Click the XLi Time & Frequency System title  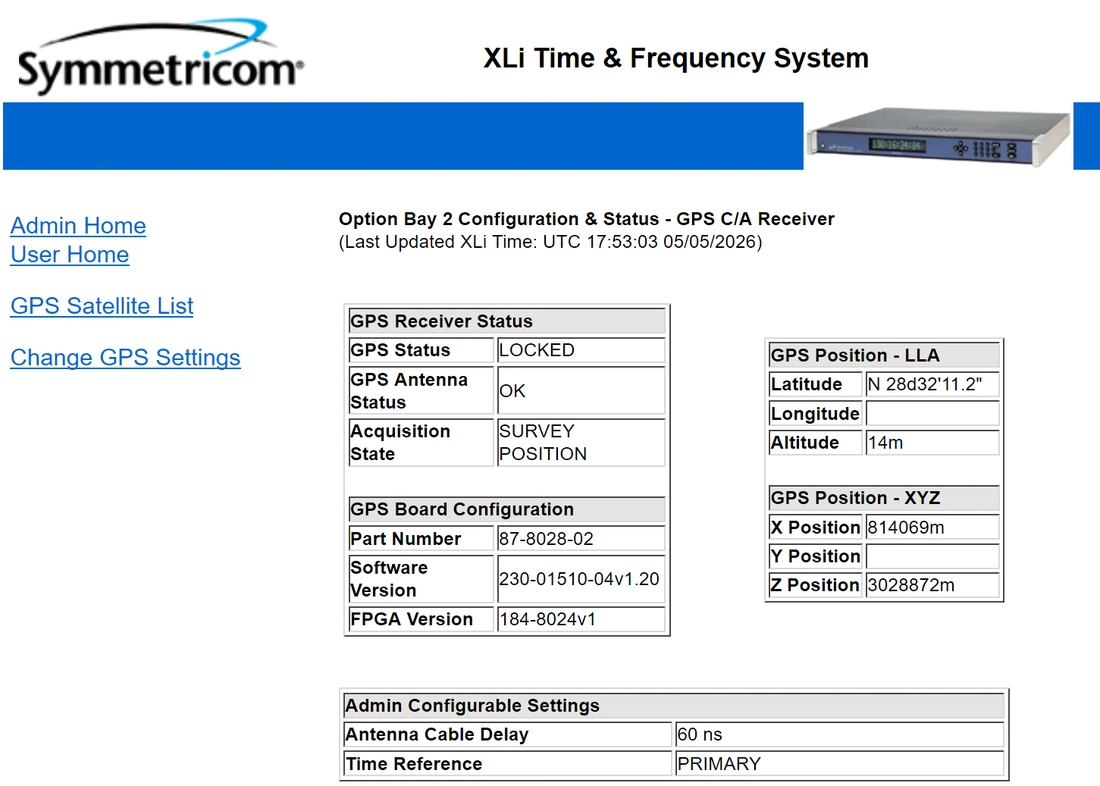(x=676, y=58)
